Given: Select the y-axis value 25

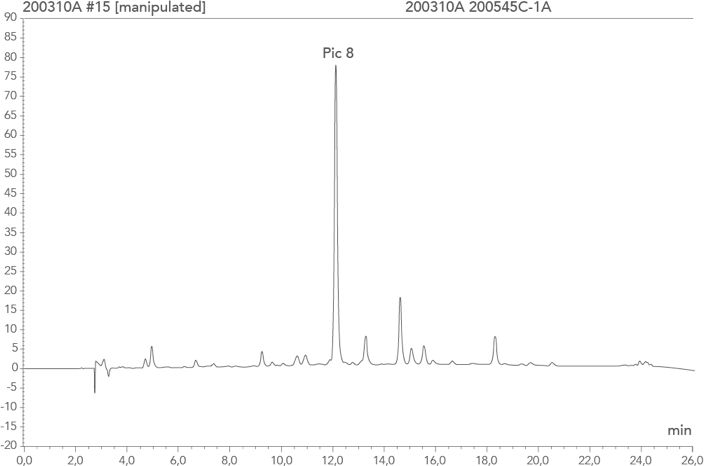Looking at the screenshot, I should tap(10, 271).
